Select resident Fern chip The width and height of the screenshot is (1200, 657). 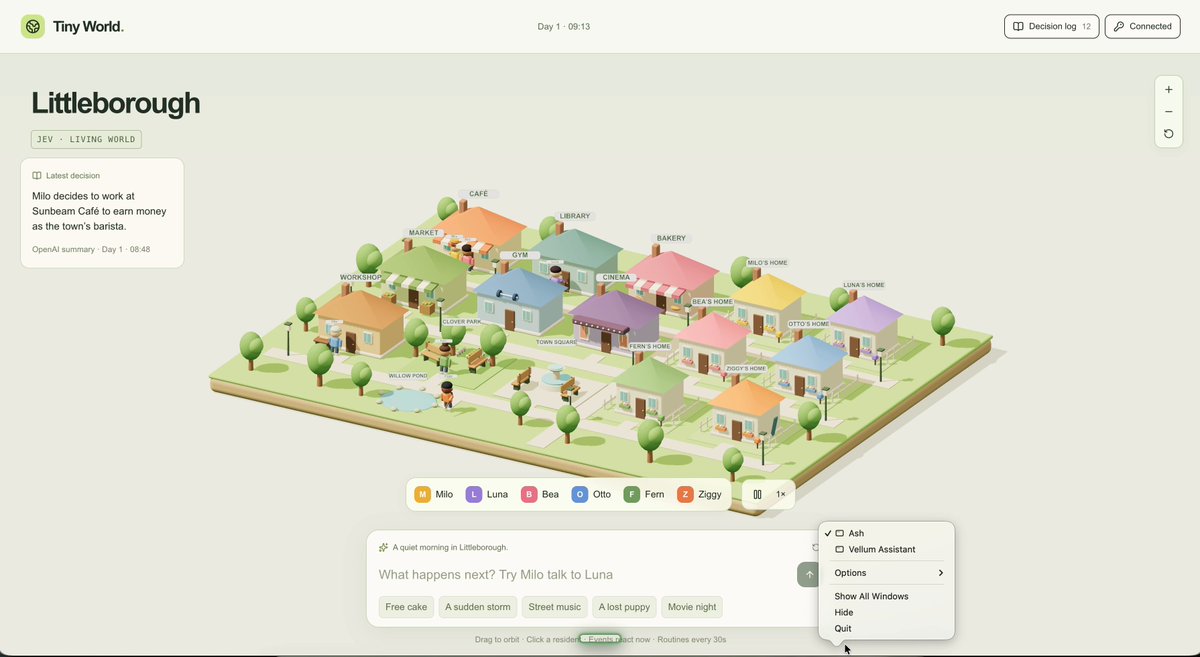coord(644,494)
